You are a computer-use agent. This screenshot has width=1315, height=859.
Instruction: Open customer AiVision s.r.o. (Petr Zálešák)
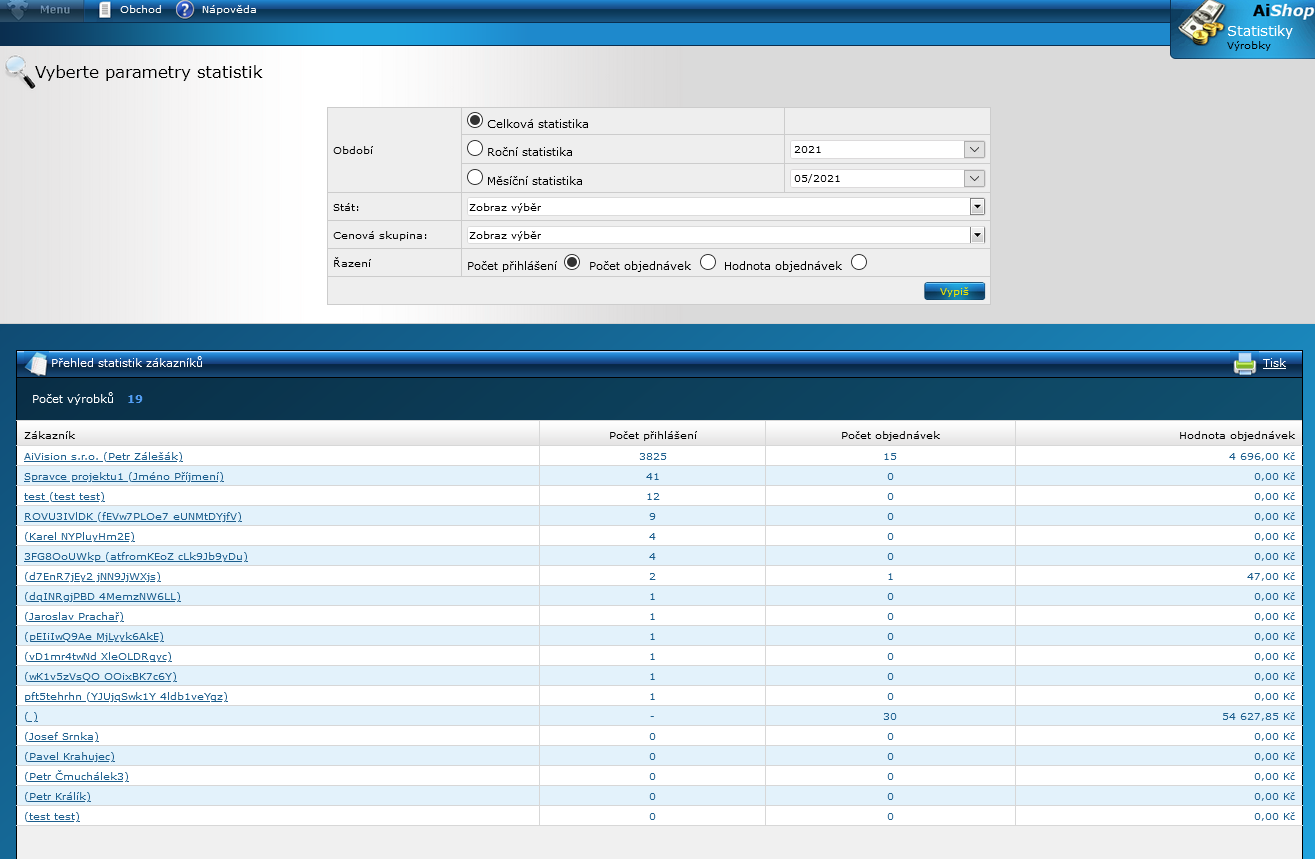click(103, 456)
